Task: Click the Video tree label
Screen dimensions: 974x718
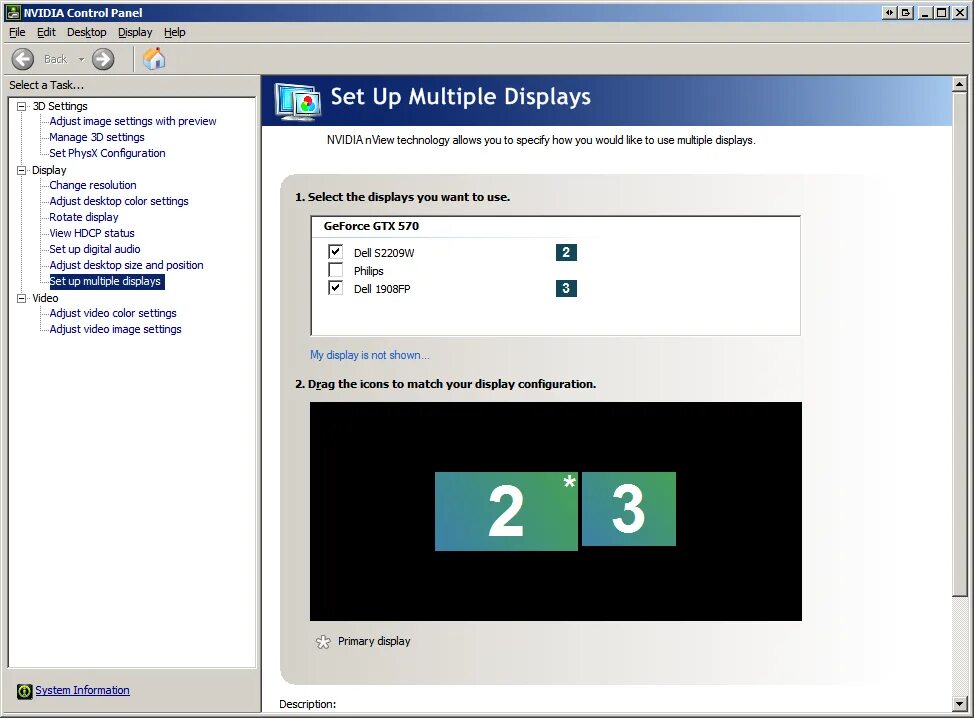Action: [45, 298]
